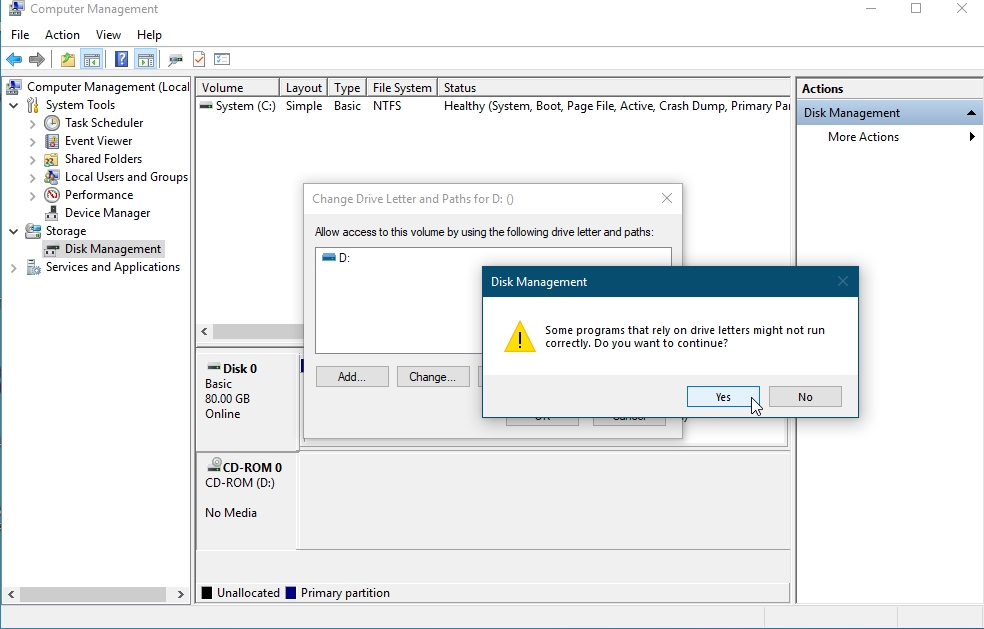
Task: Click the left arrow of the console tree scrollbar
Action: [x=11, y=594]
